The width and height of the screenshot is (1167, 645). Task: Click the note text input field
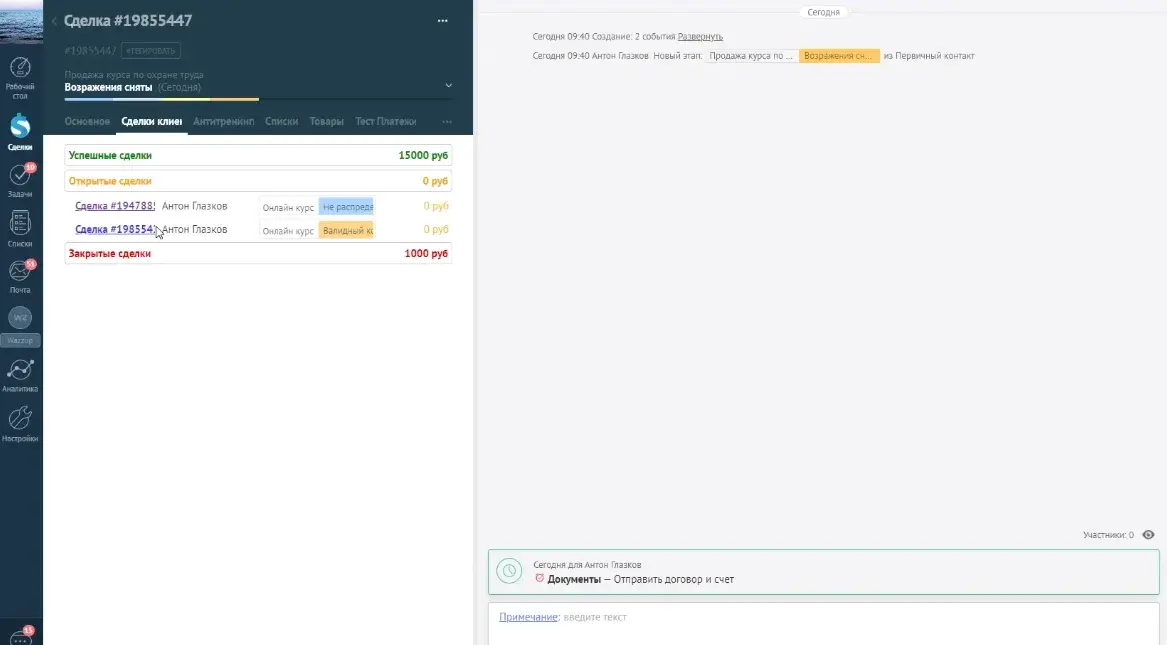[x=824, y=617]
